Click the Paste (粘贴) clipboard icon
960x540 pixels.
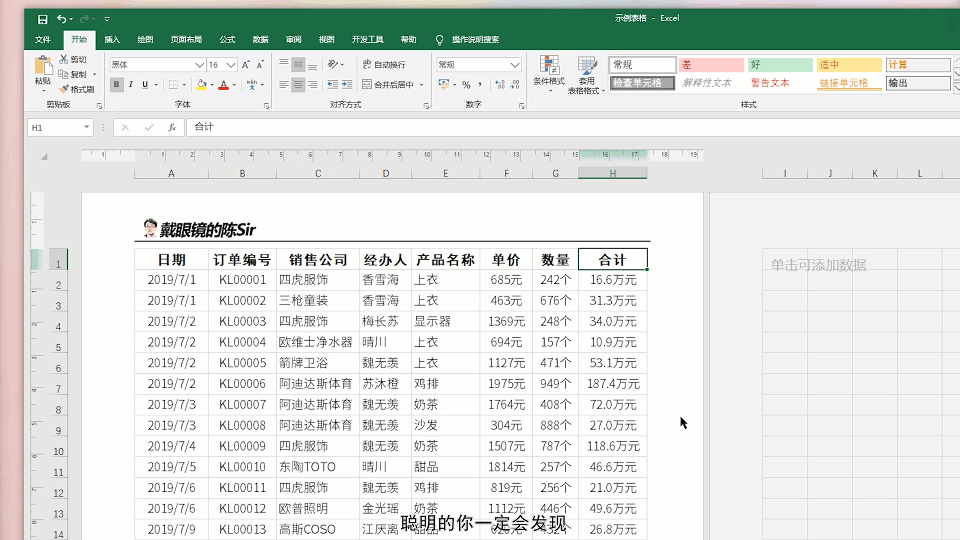43,66
